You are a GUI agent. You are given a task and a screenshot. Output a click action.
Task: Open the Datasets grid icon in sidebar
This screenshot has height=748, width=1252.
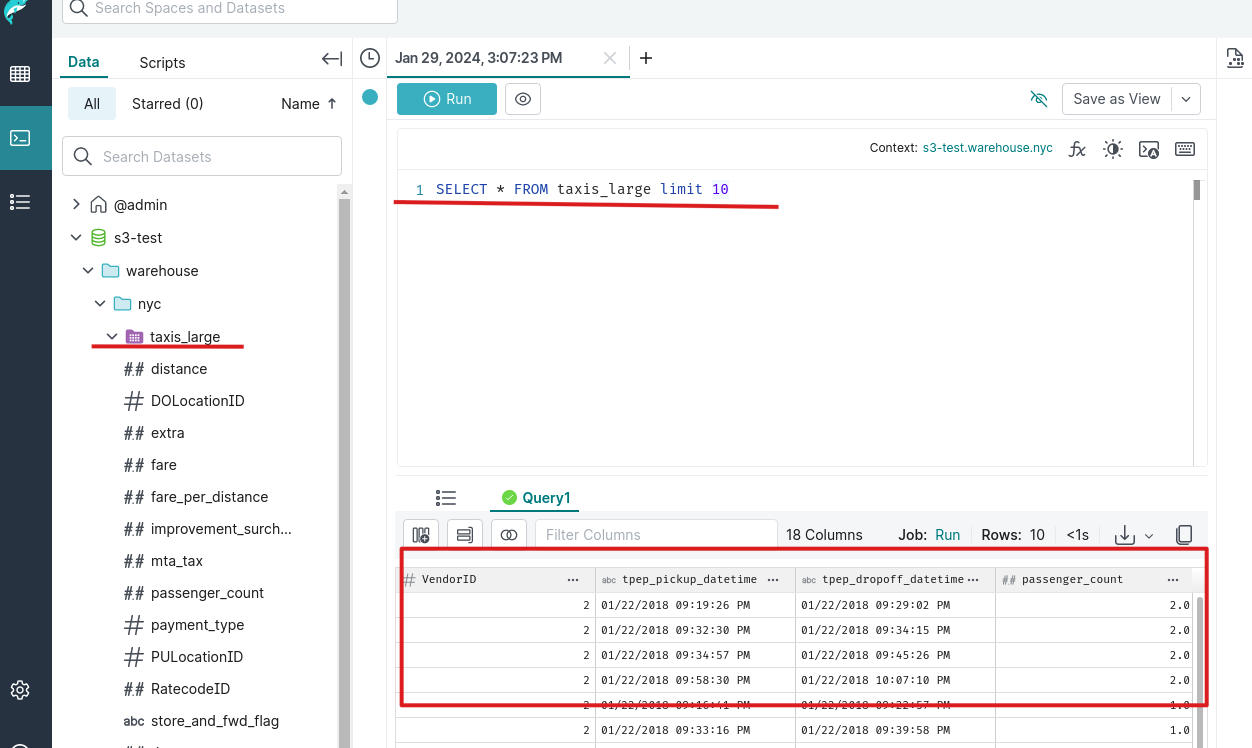[20, 74]
